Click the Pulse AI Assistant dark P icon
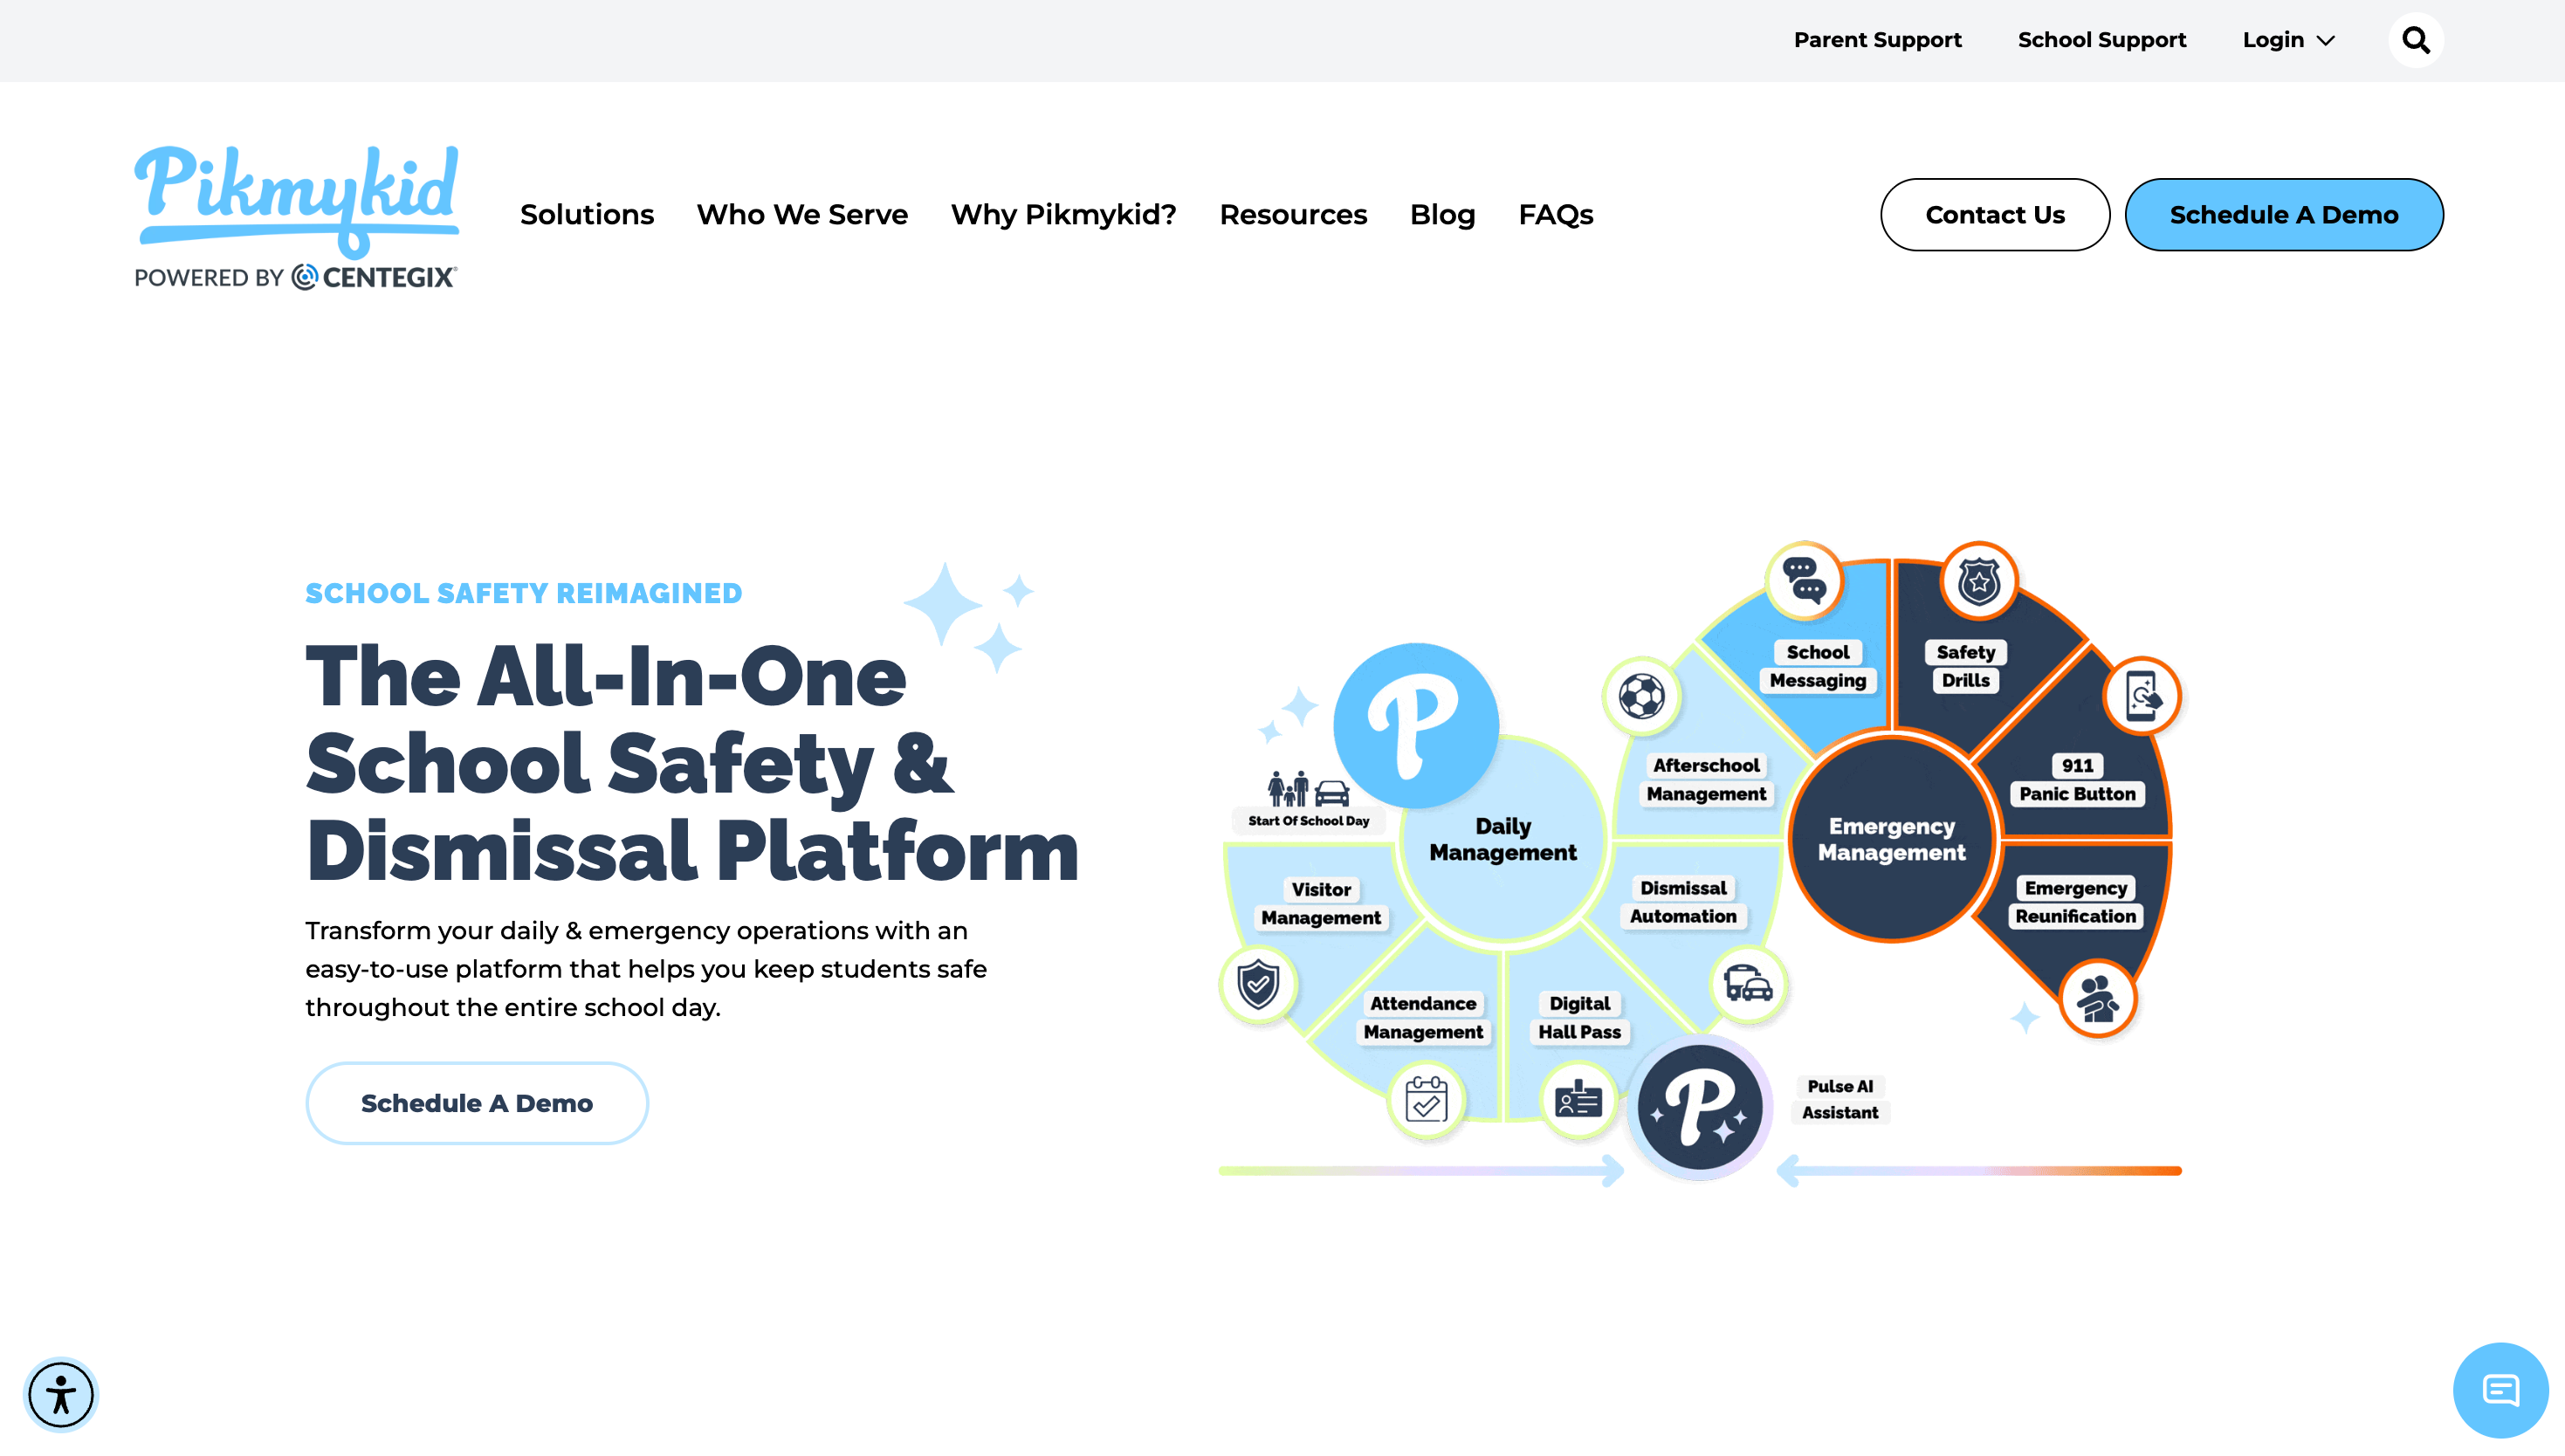2565x1456 pixels. [1700, 1107]
